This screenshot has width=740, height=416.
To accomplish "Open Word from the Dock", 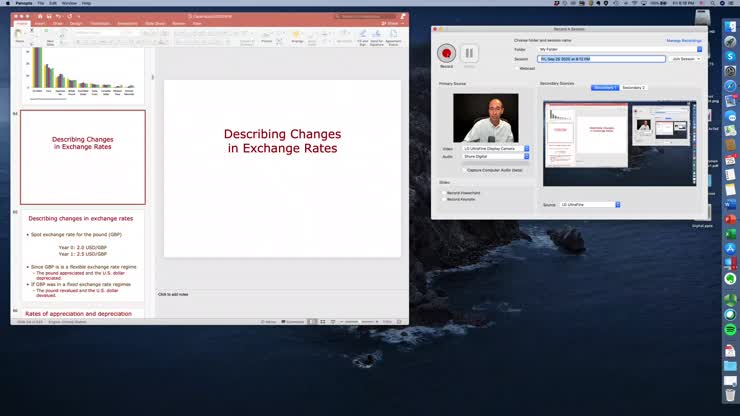I will coord(730,204).
